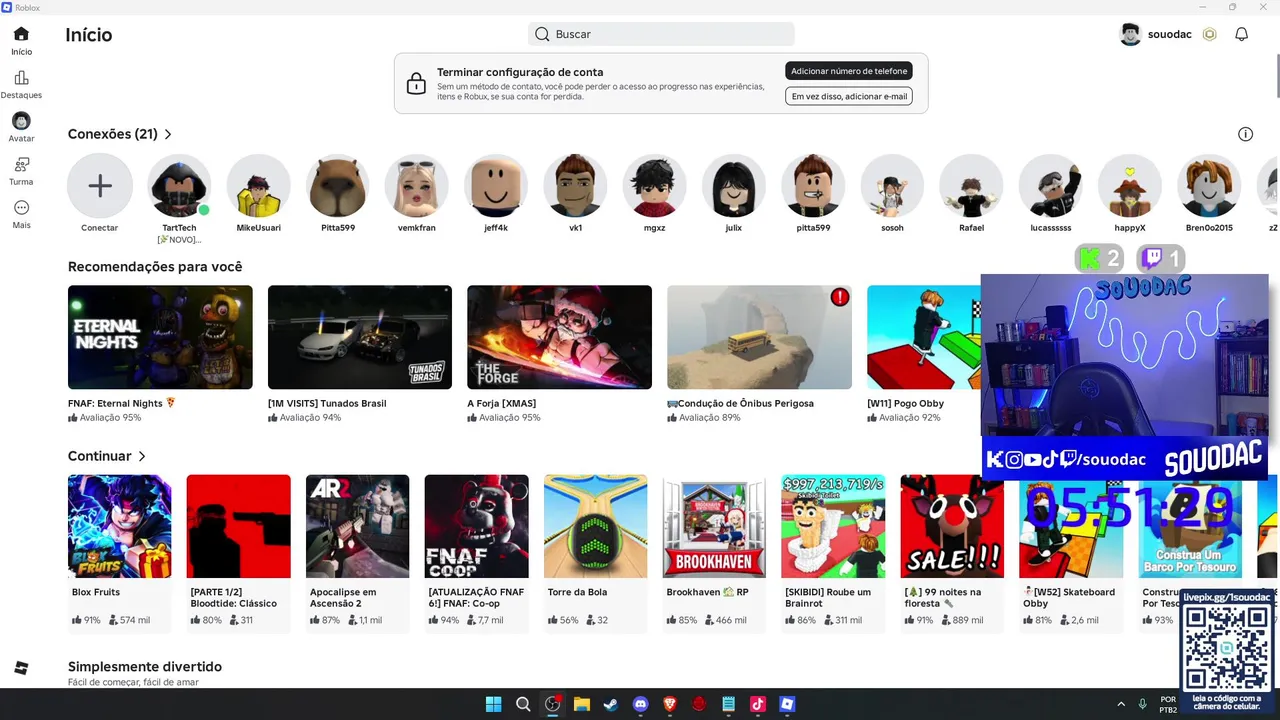Click the microphone tray icon
Screen dimensions: 1280x720
pos(1143,704)
